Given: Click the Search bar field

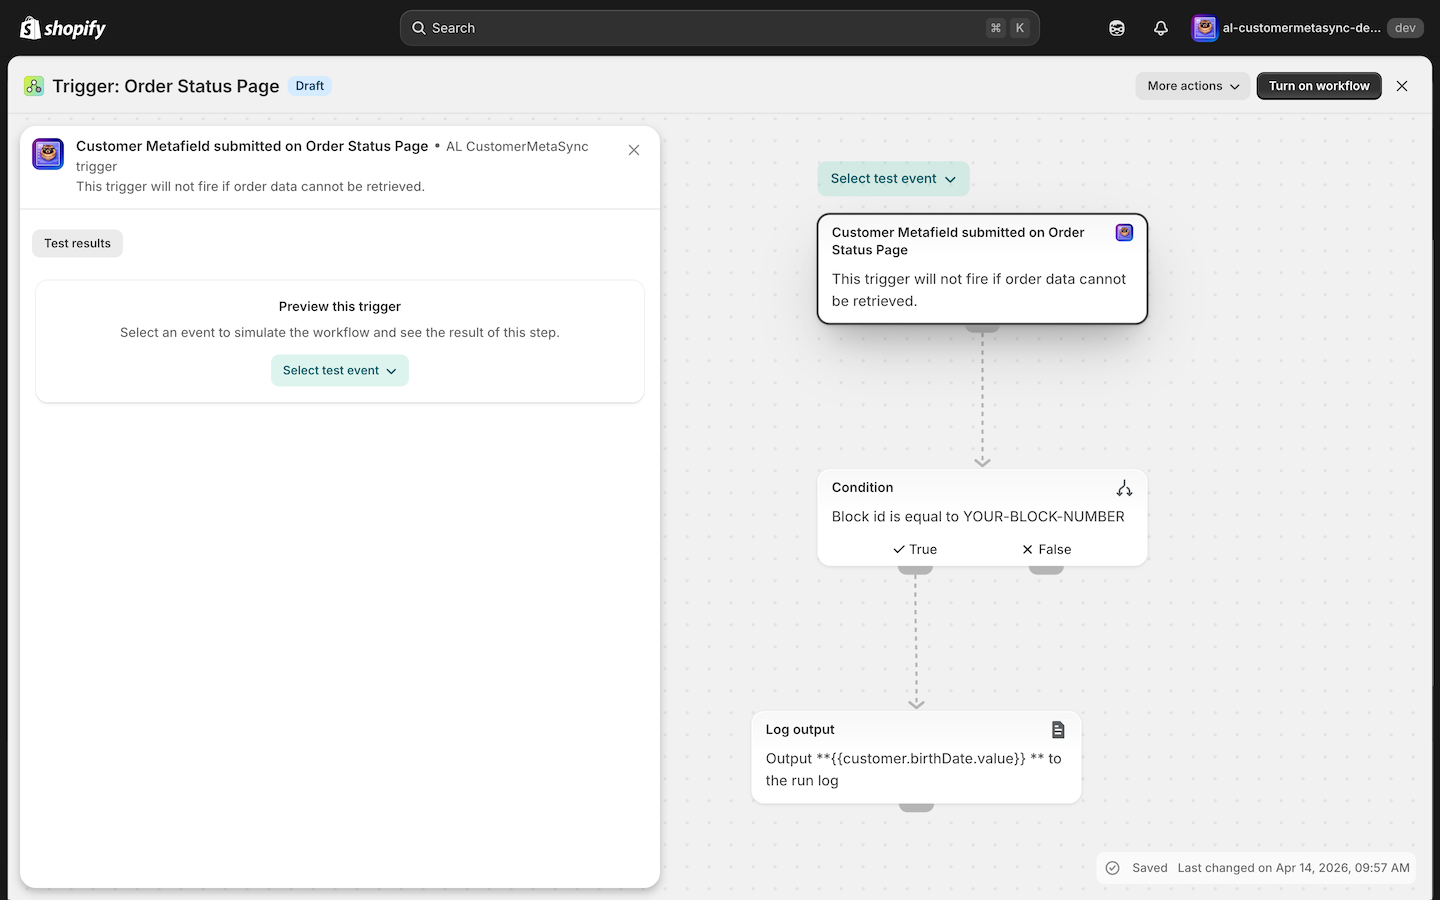Looking at the screenshot, I should (x=720, y=28).
